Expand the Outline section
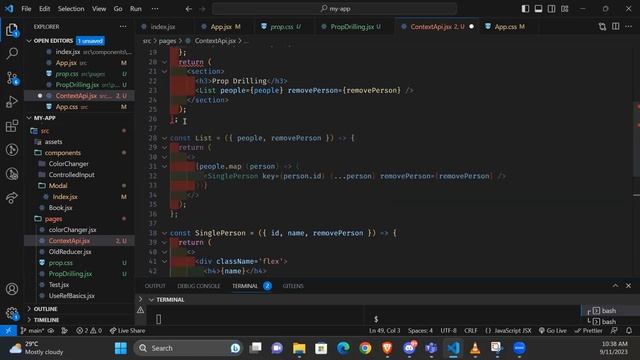This screenshot has width=640, height=360. (29, 309)
